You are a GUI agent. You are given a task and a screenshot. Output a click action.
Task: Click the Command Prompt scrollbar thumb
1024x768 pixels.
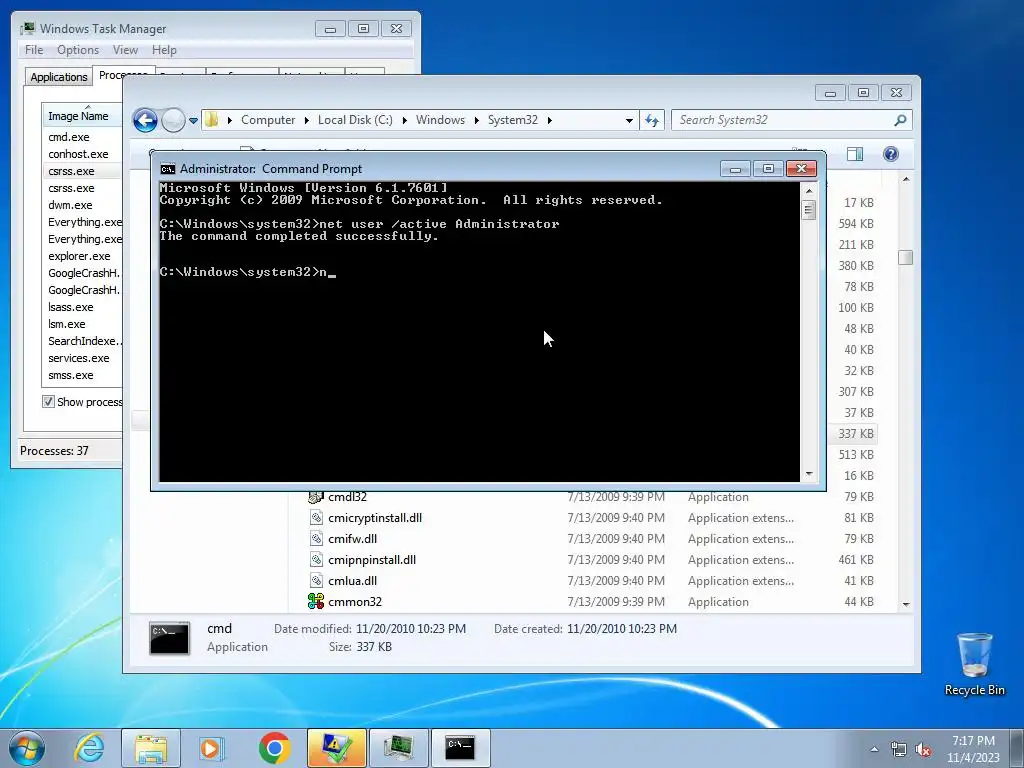[809, 210]
